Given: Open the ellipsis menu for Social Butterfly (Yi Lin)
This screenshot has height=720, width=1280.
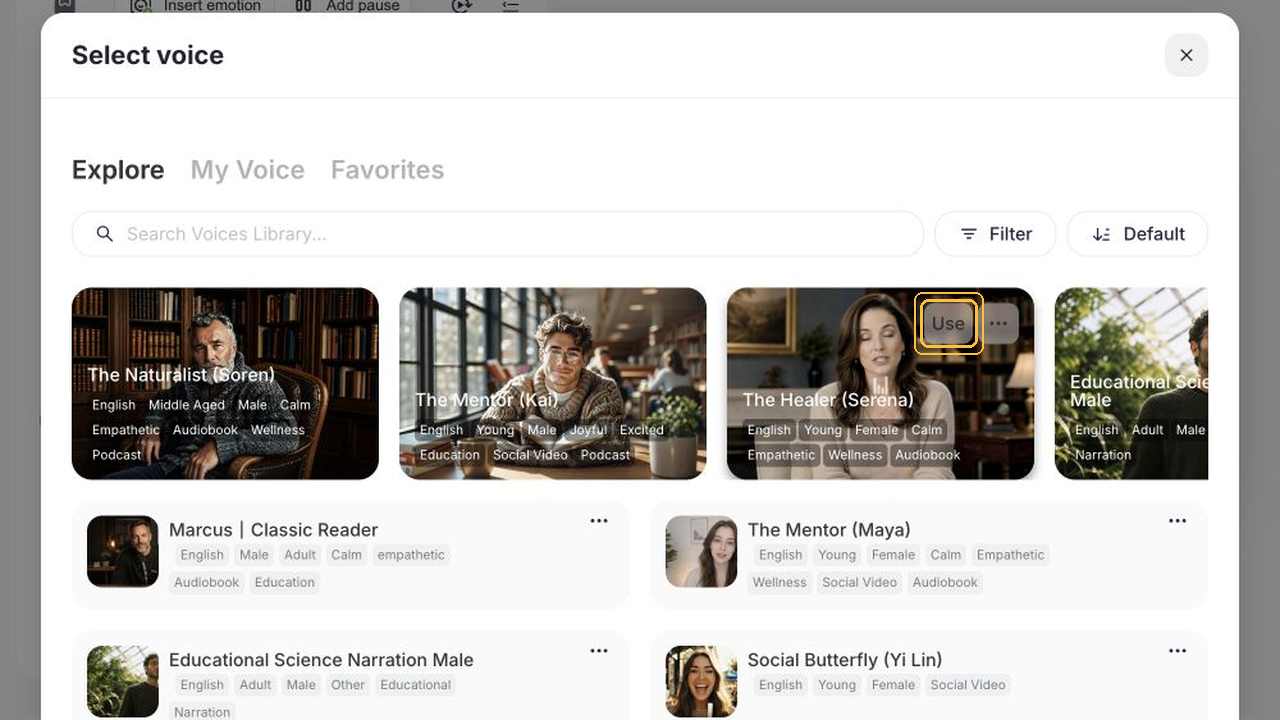Looking at the screenshot, I should coord(1178,651).
